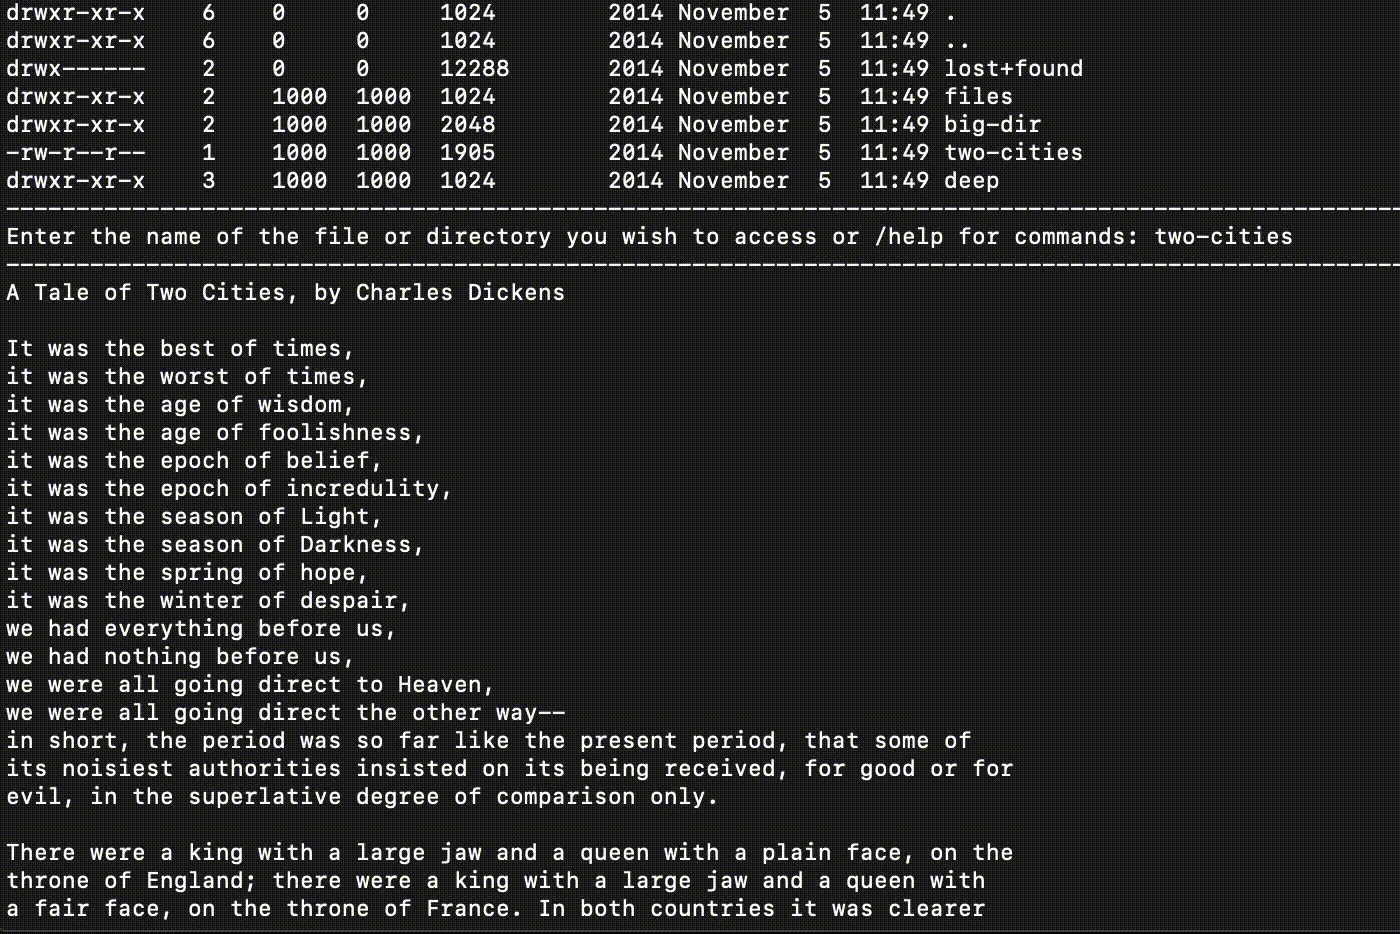Click the line 'It was the best of times,'

[x=180, y=349]
